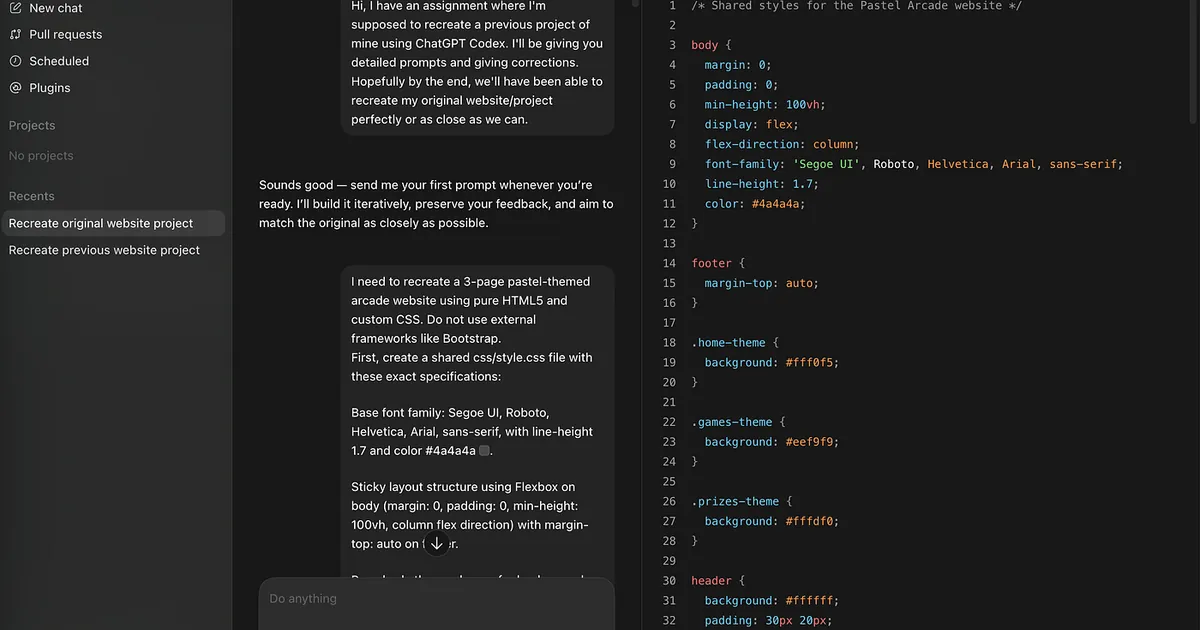The height and width of the screenshot is (630, 1200).
Task: Click the scroll-to-bottom arrow button
Action: (436, 544)
